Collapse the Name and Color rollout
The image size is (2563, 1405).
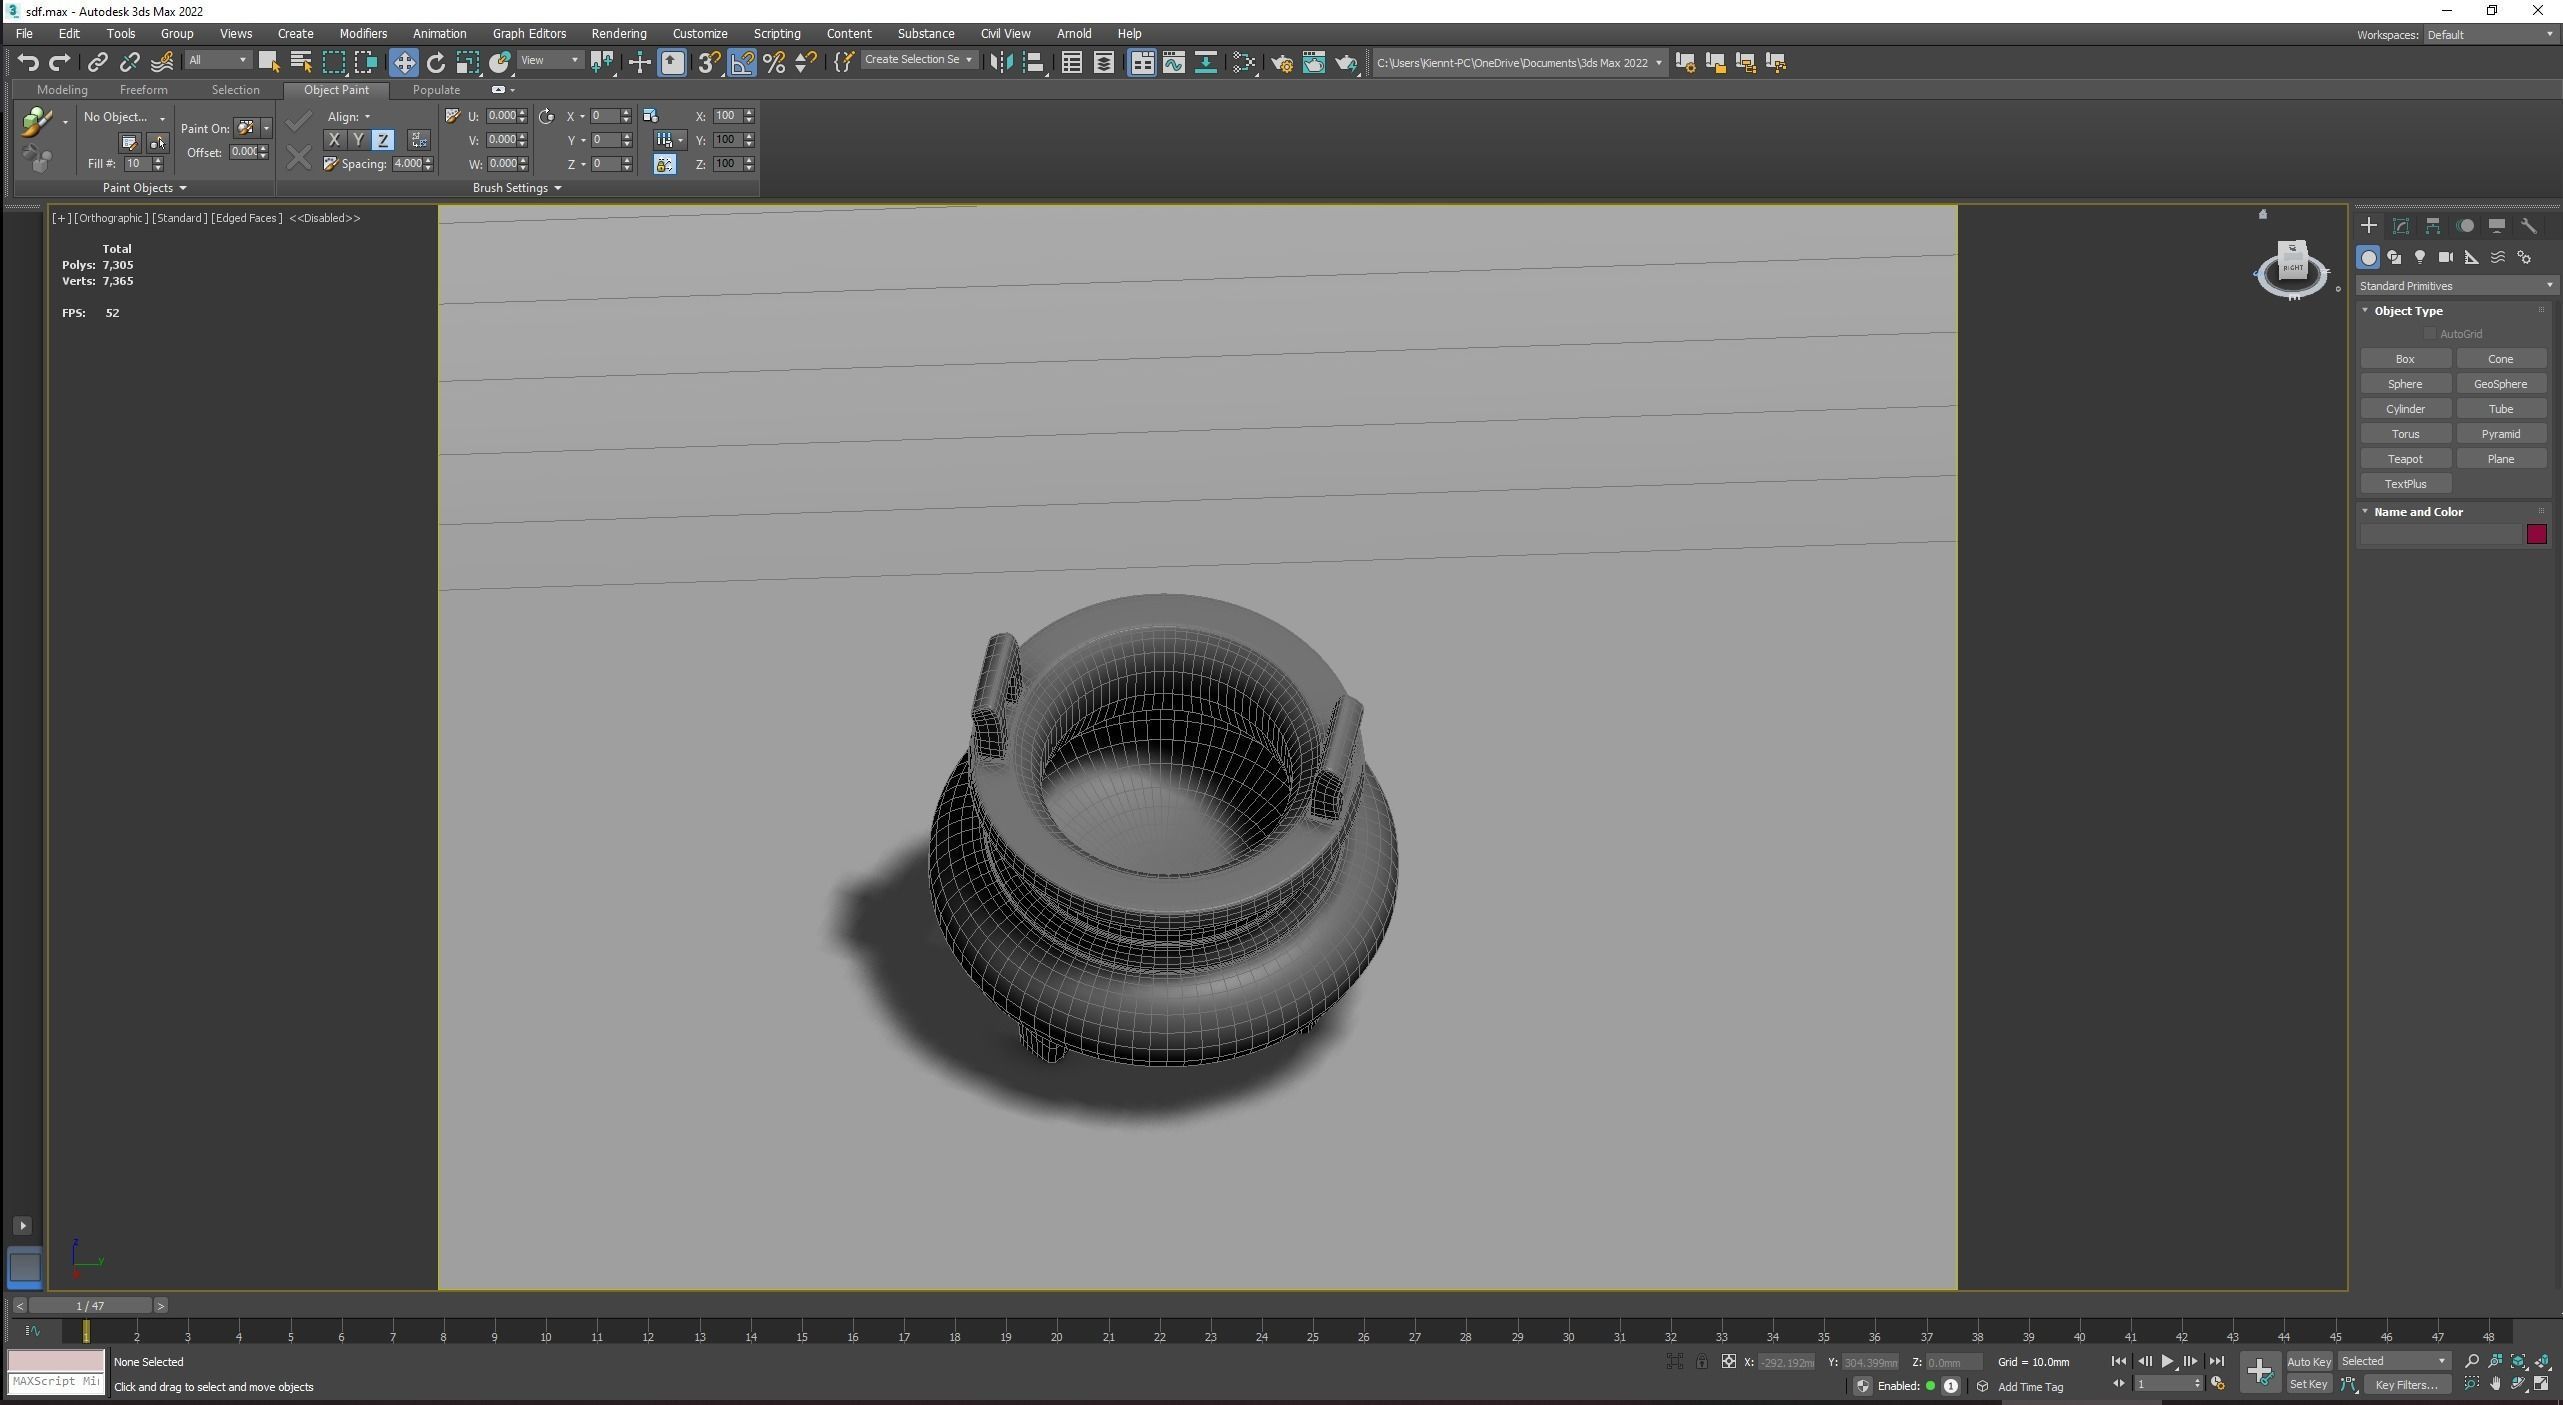pyautogui.click(x=2365, y=512)
